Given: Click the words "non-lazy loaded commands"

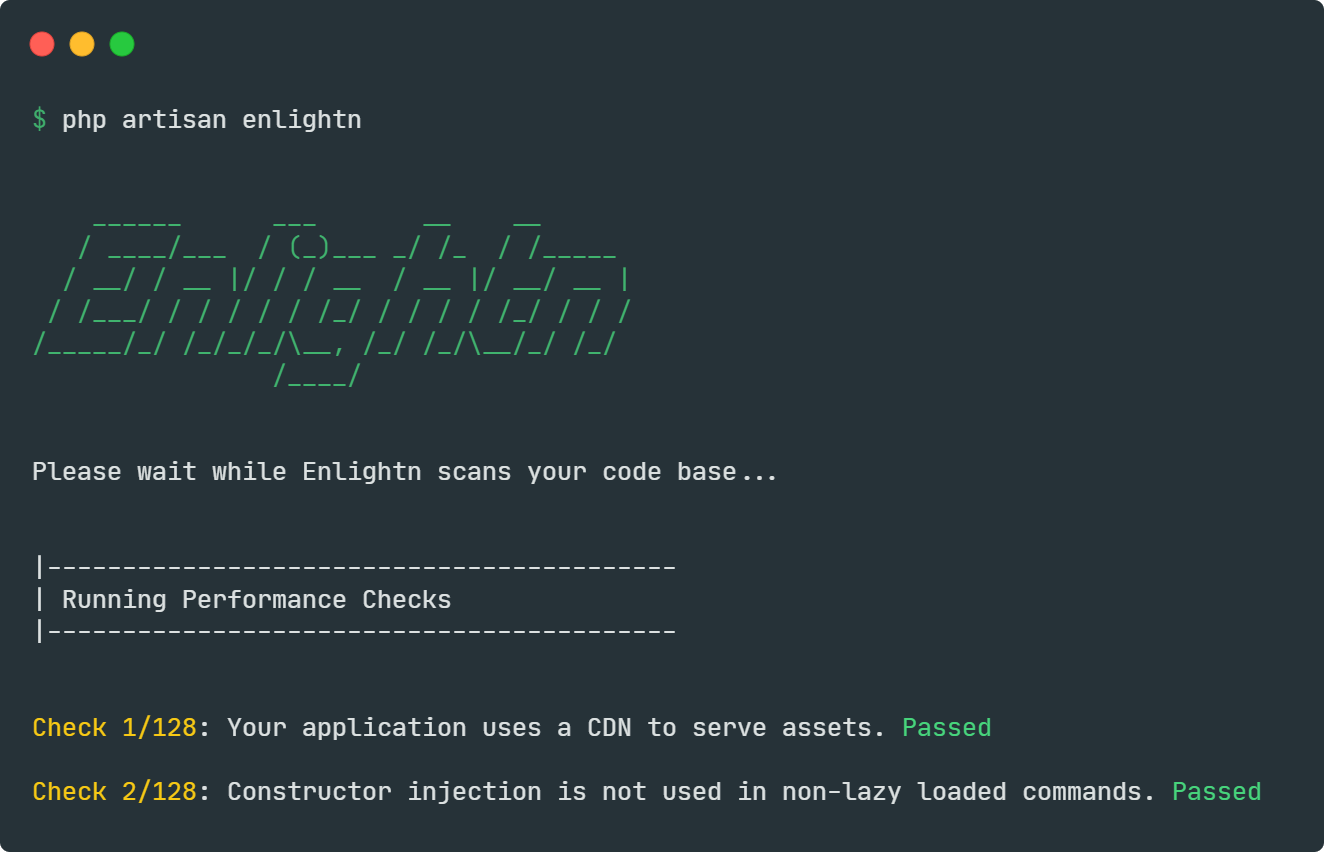Looking at the screenshot, I should tap(960, 792).
